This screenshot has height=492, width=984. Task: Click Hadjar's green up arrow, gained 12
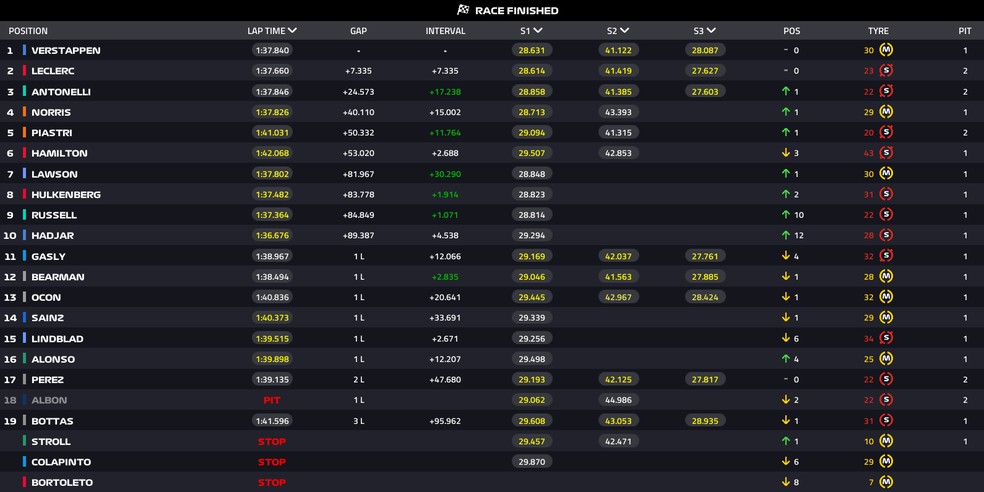pyautogui.click(x=785, y=235)
